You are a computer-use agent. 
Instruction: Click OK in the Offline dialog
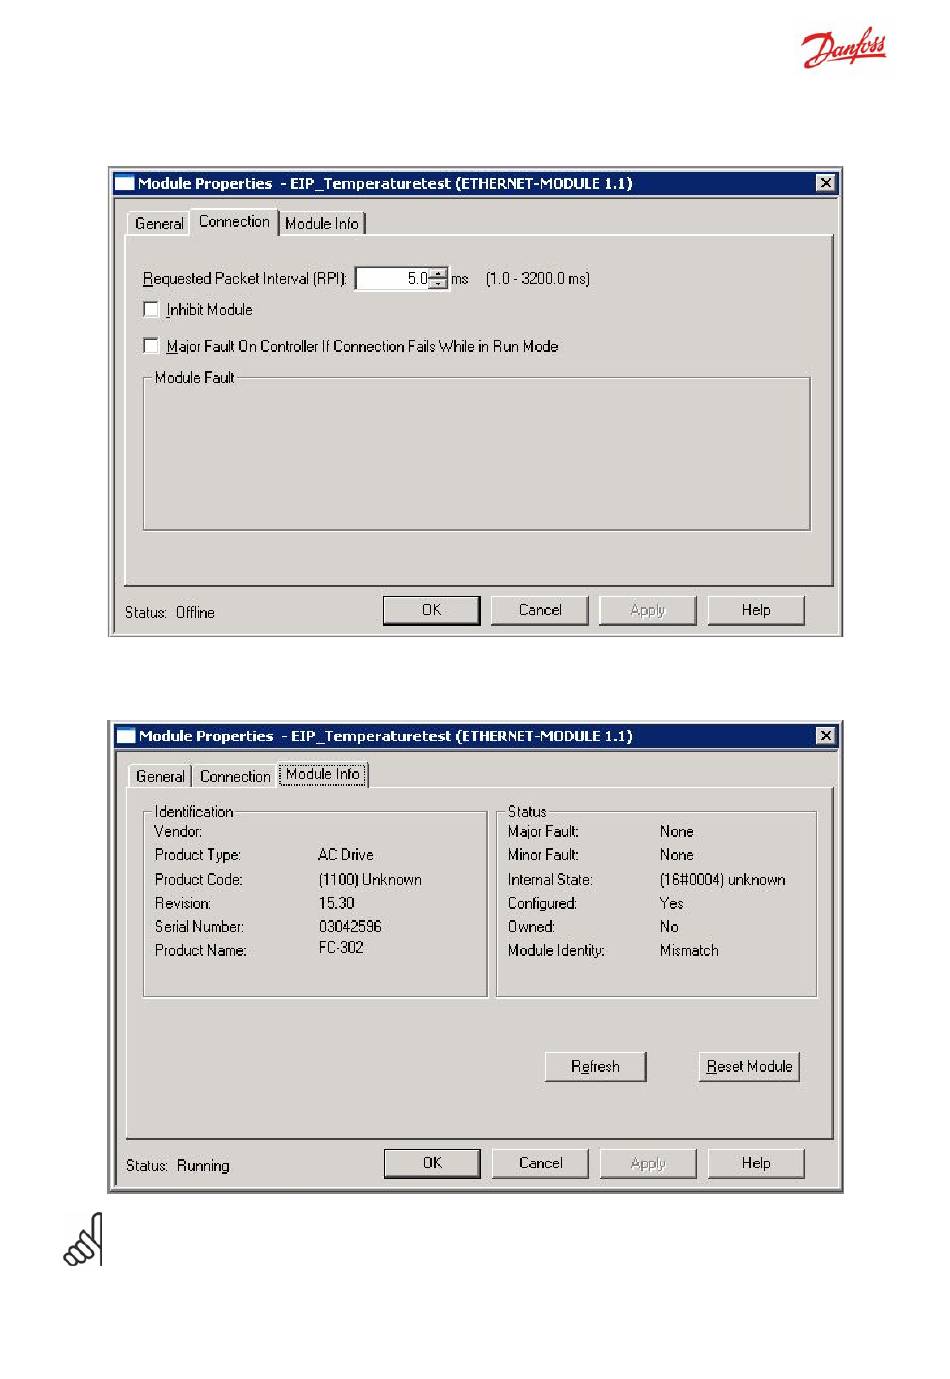[431, 610]
